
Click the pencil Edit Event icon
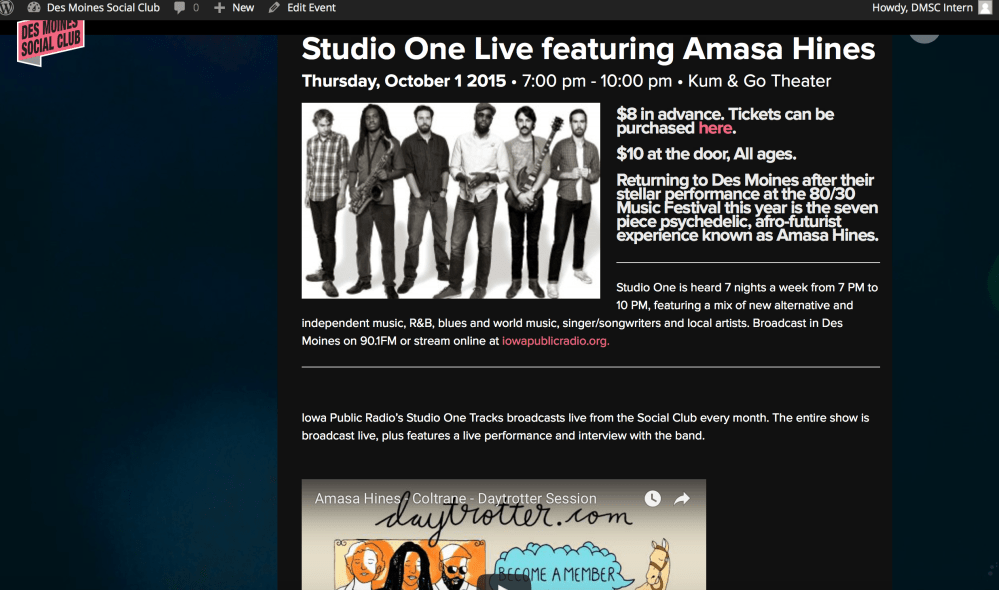point(274,8)
